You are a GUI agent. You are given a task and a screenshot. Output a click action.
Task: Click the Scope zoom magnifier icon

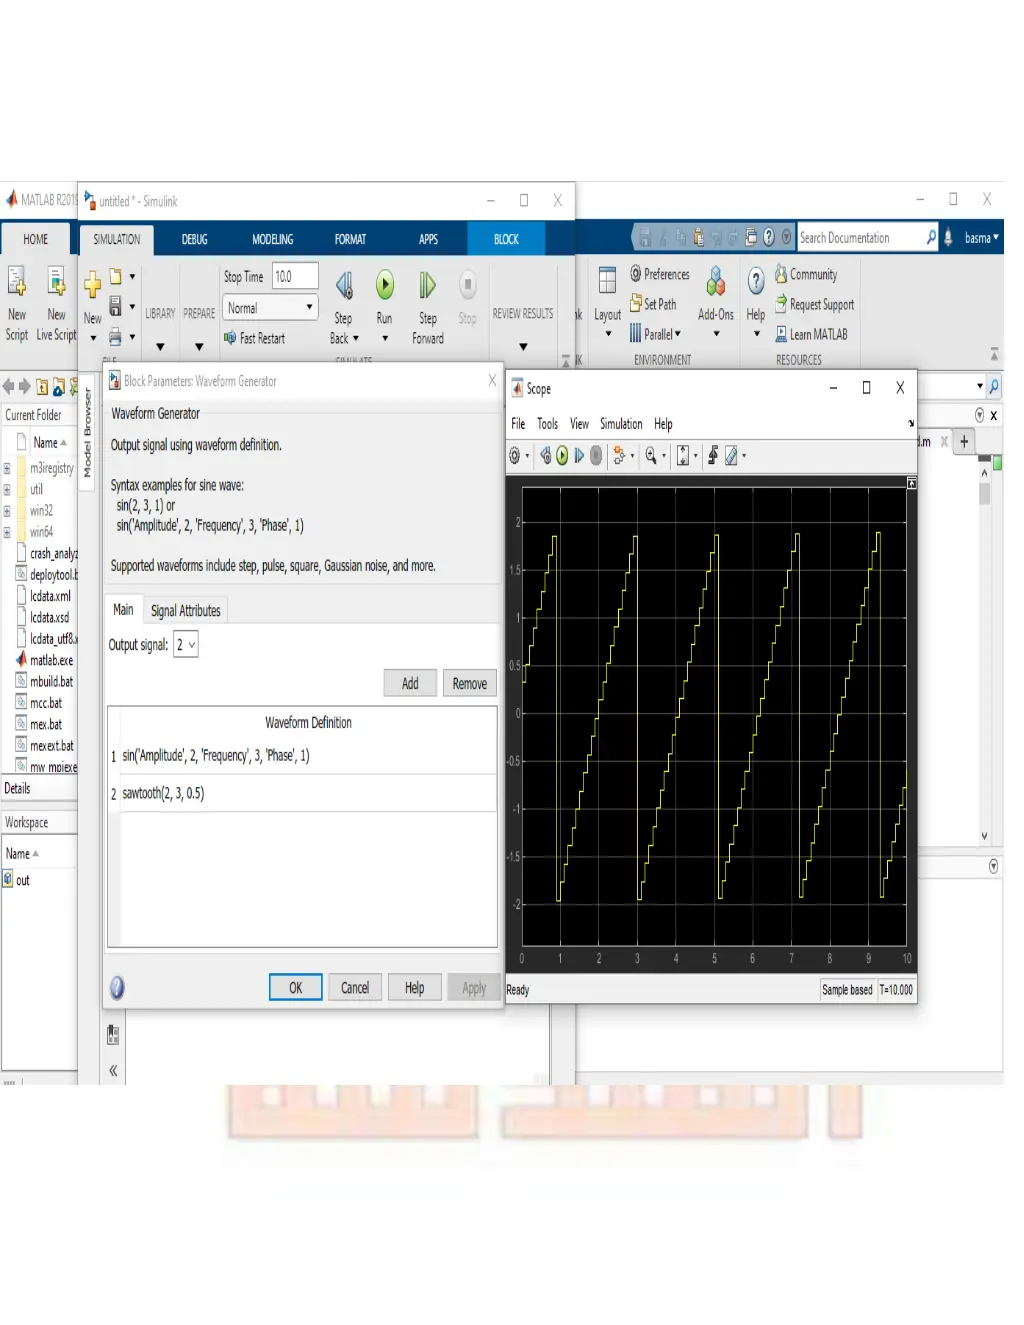coord(651,456)
